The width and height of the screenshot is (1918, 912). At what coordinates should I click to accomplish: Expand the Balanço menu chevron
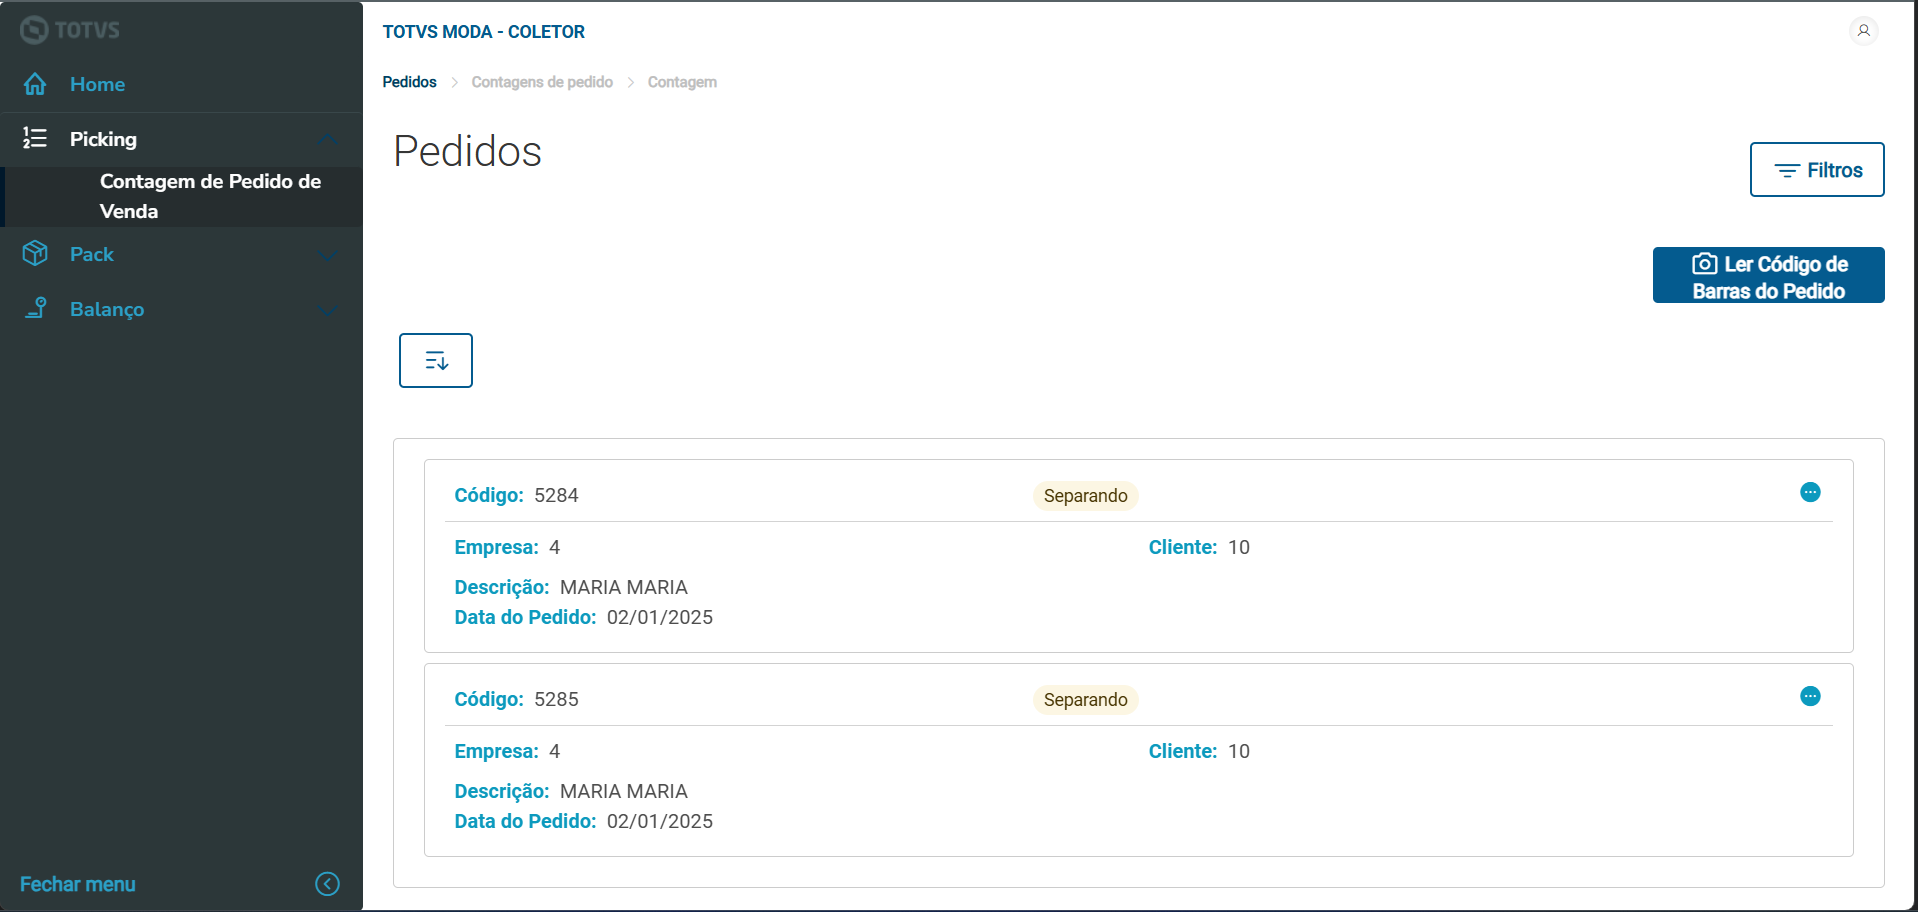327,310
